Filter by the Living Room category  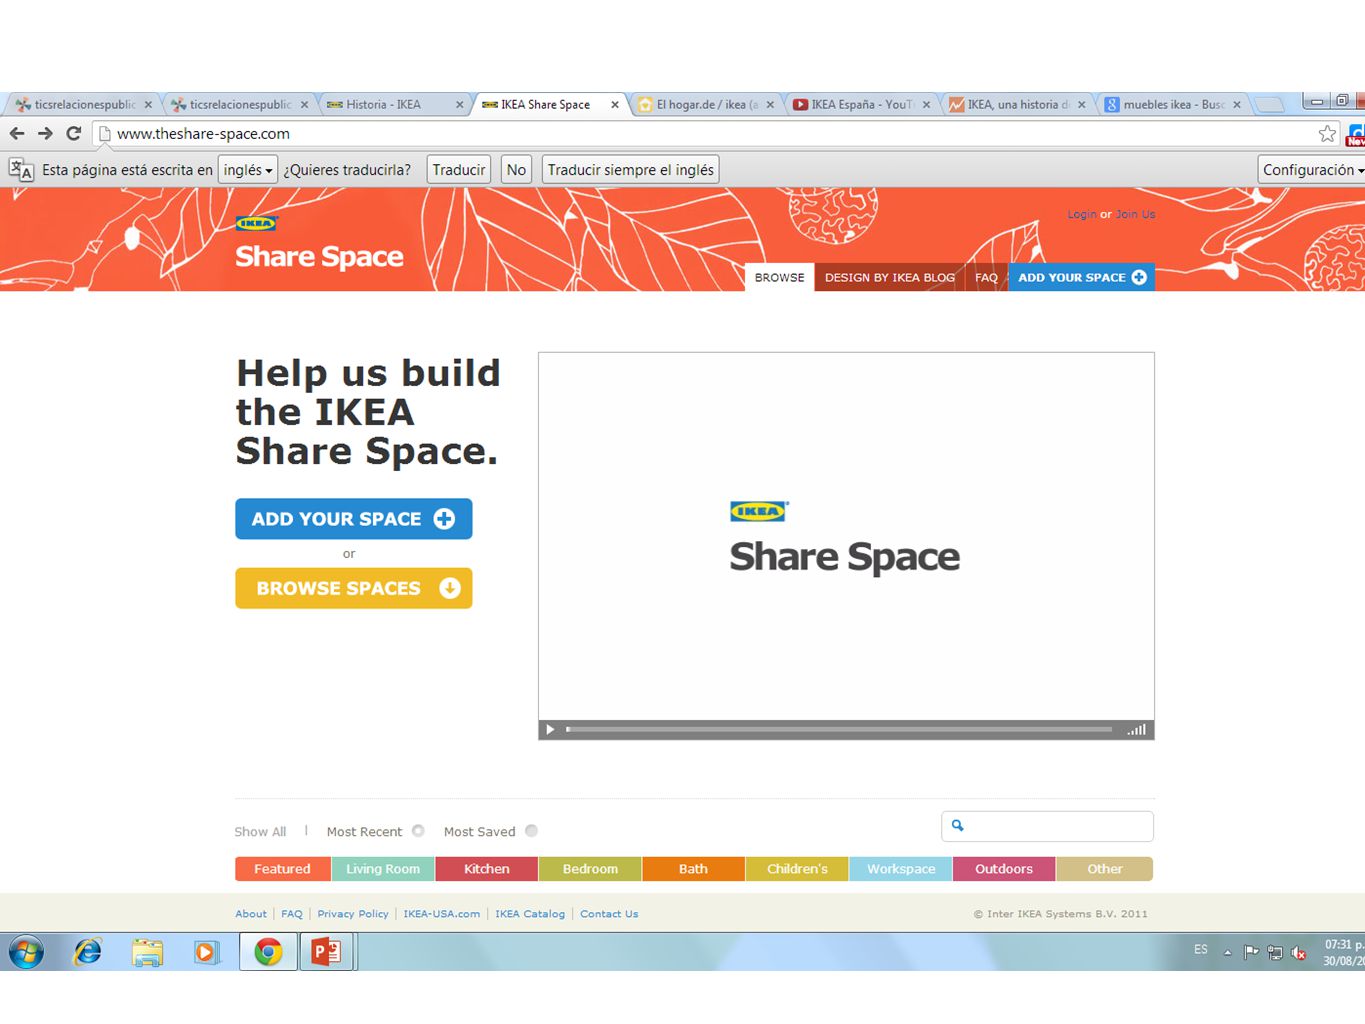(x=383, y=869)
